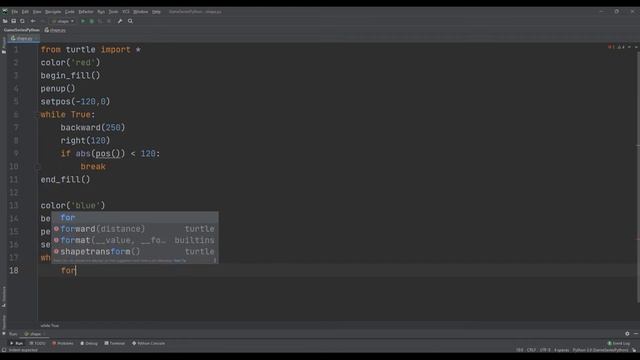Open the Run menu
640x360 pixels.
tap(101, 12)
